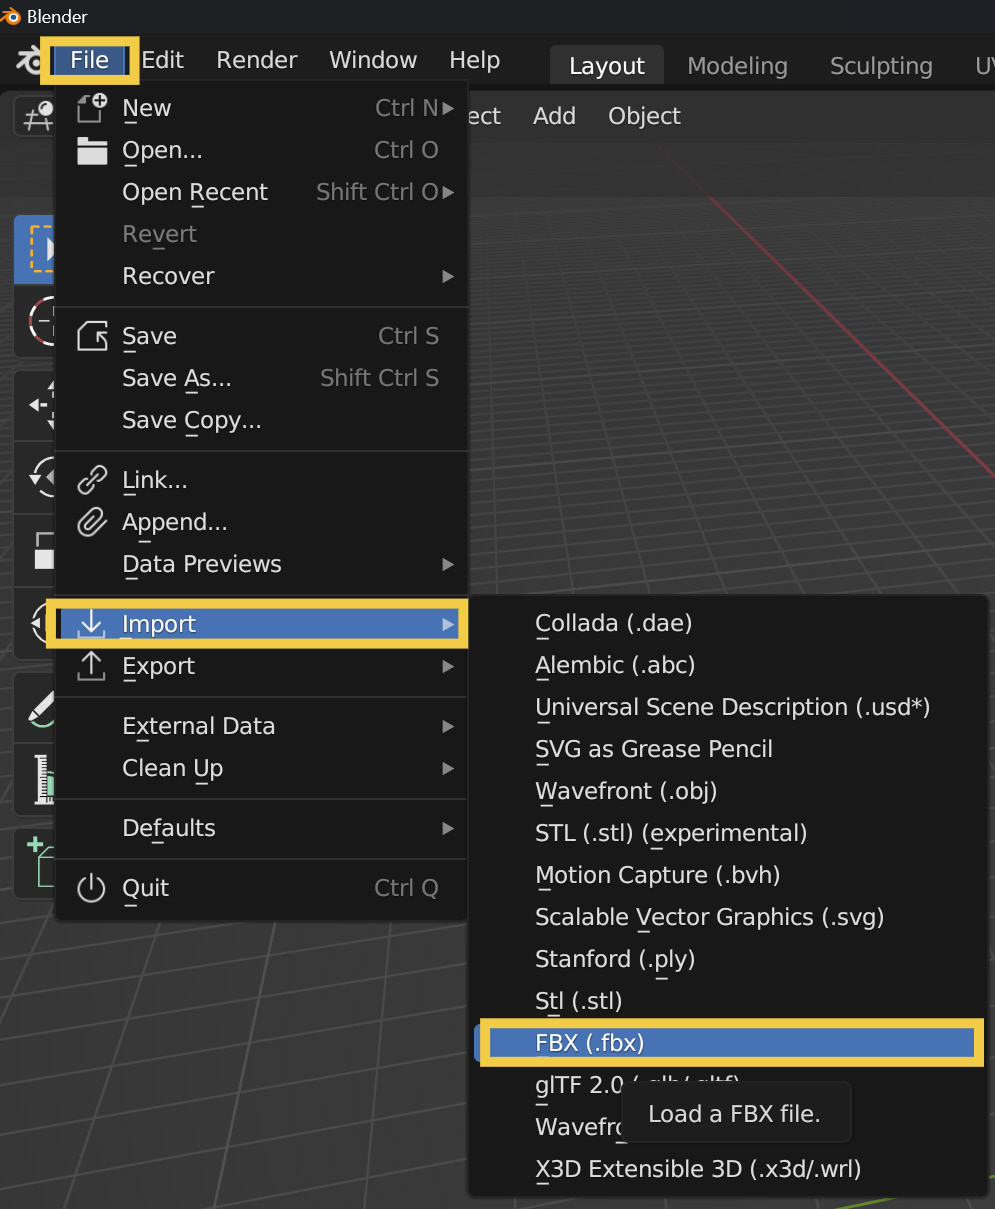Screen dimensions: 995x1209
Task: Choose the Add Cube tool
Action: coord(36,865)
